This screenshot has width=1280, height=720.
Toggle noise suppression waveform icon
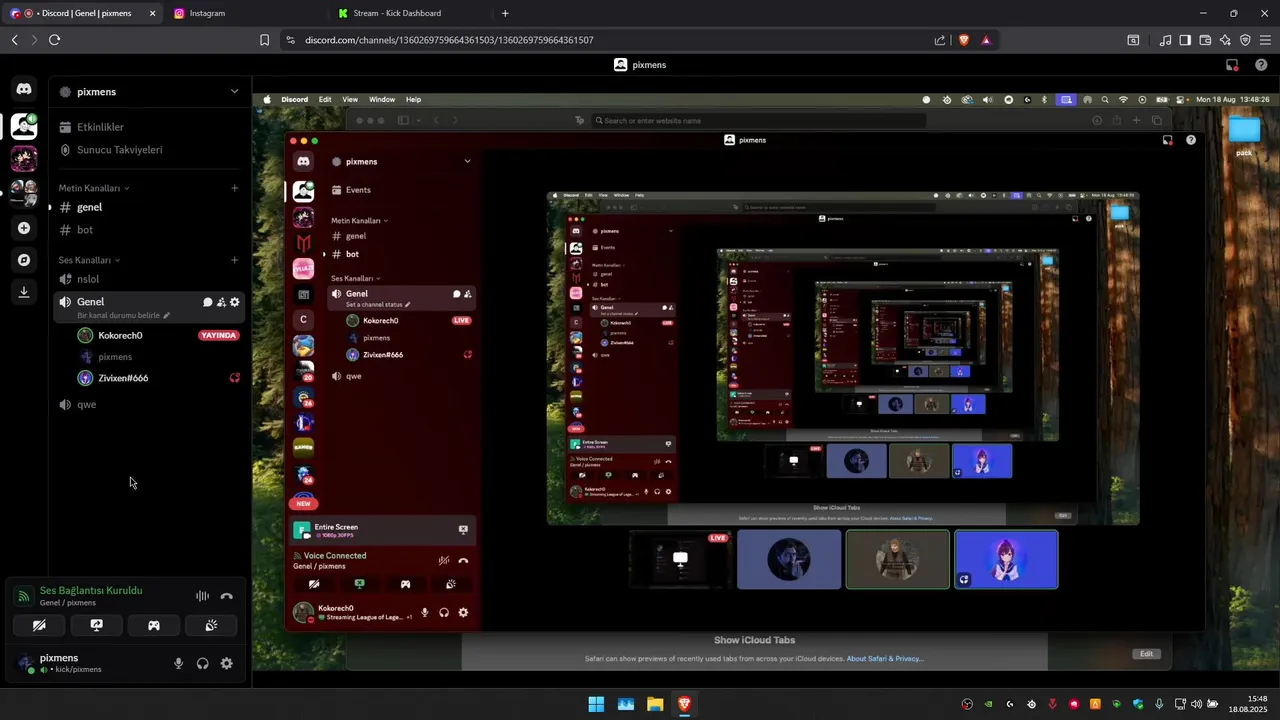click(x=203, y=596)
